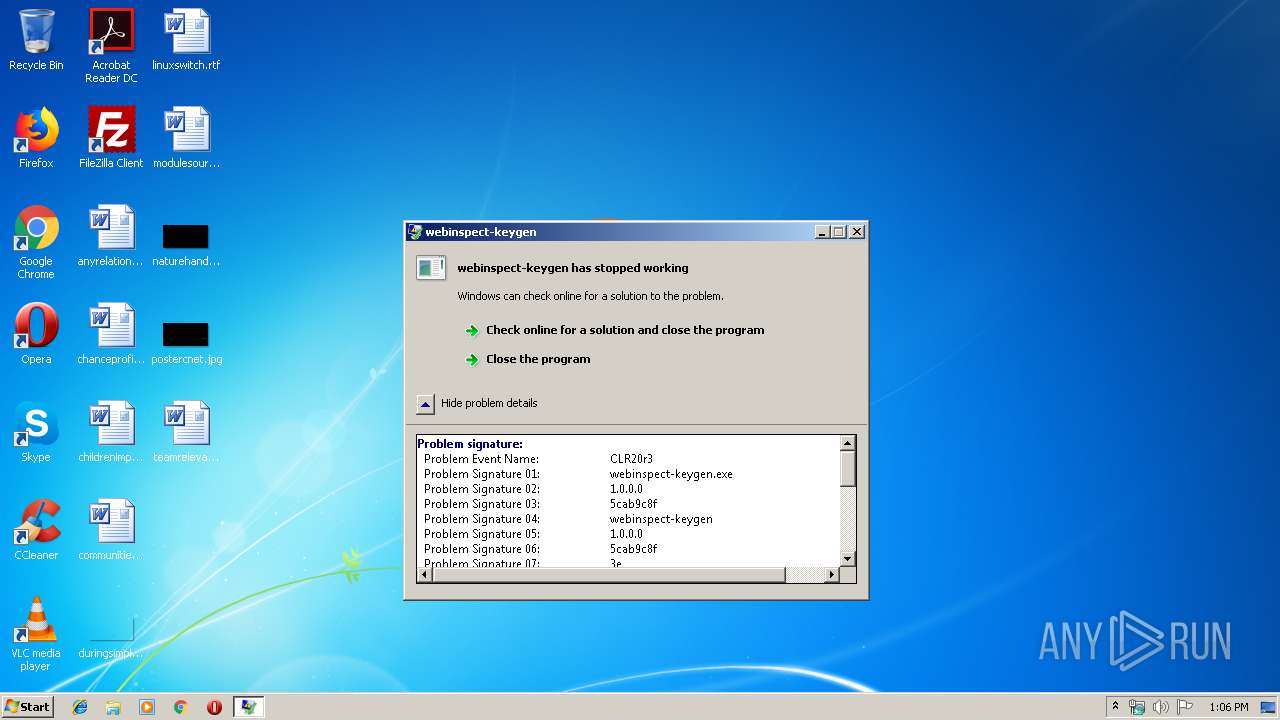Open the Start menu
1280x720 pixels.
pos(28,707)
